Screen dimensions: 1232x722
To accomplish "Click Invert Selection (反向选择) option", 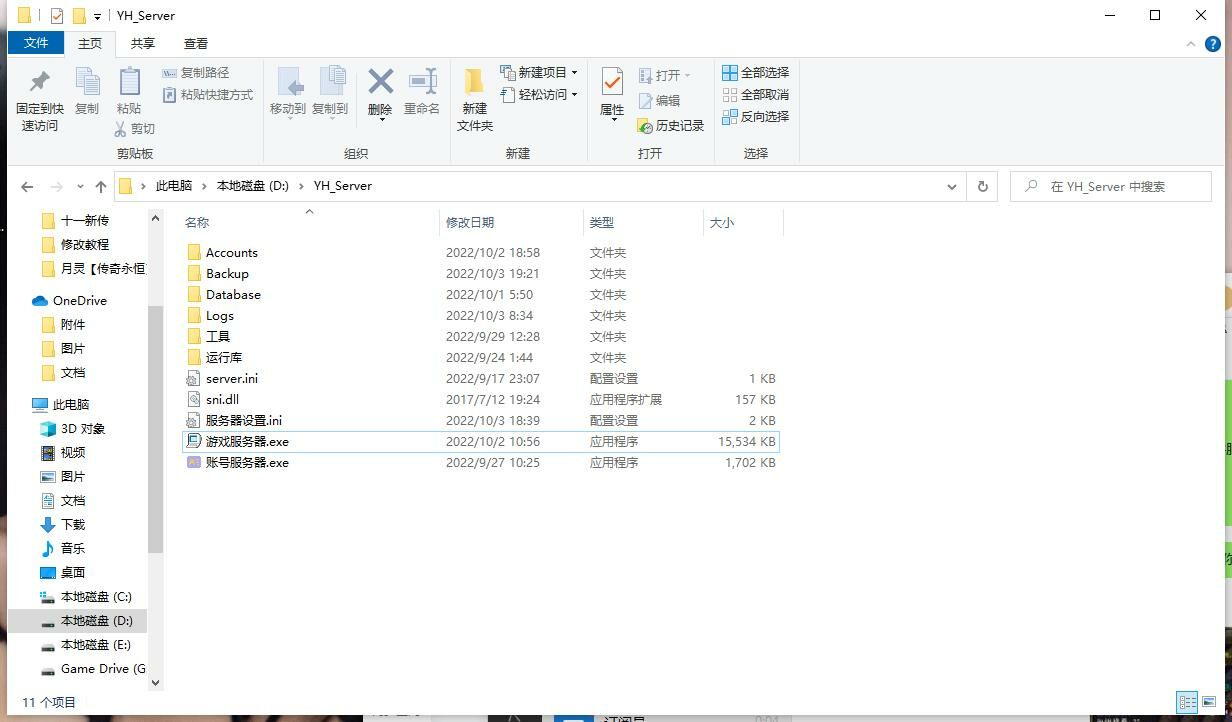I will [x=756, y=117].
